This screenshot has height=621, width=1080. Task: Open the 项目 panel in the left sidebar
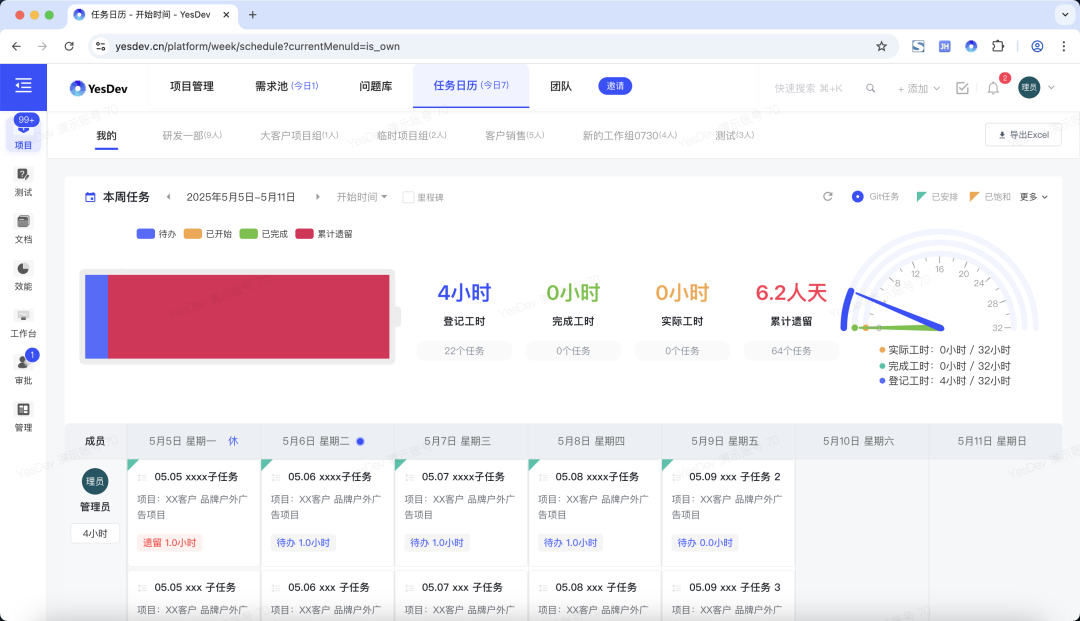22,131
